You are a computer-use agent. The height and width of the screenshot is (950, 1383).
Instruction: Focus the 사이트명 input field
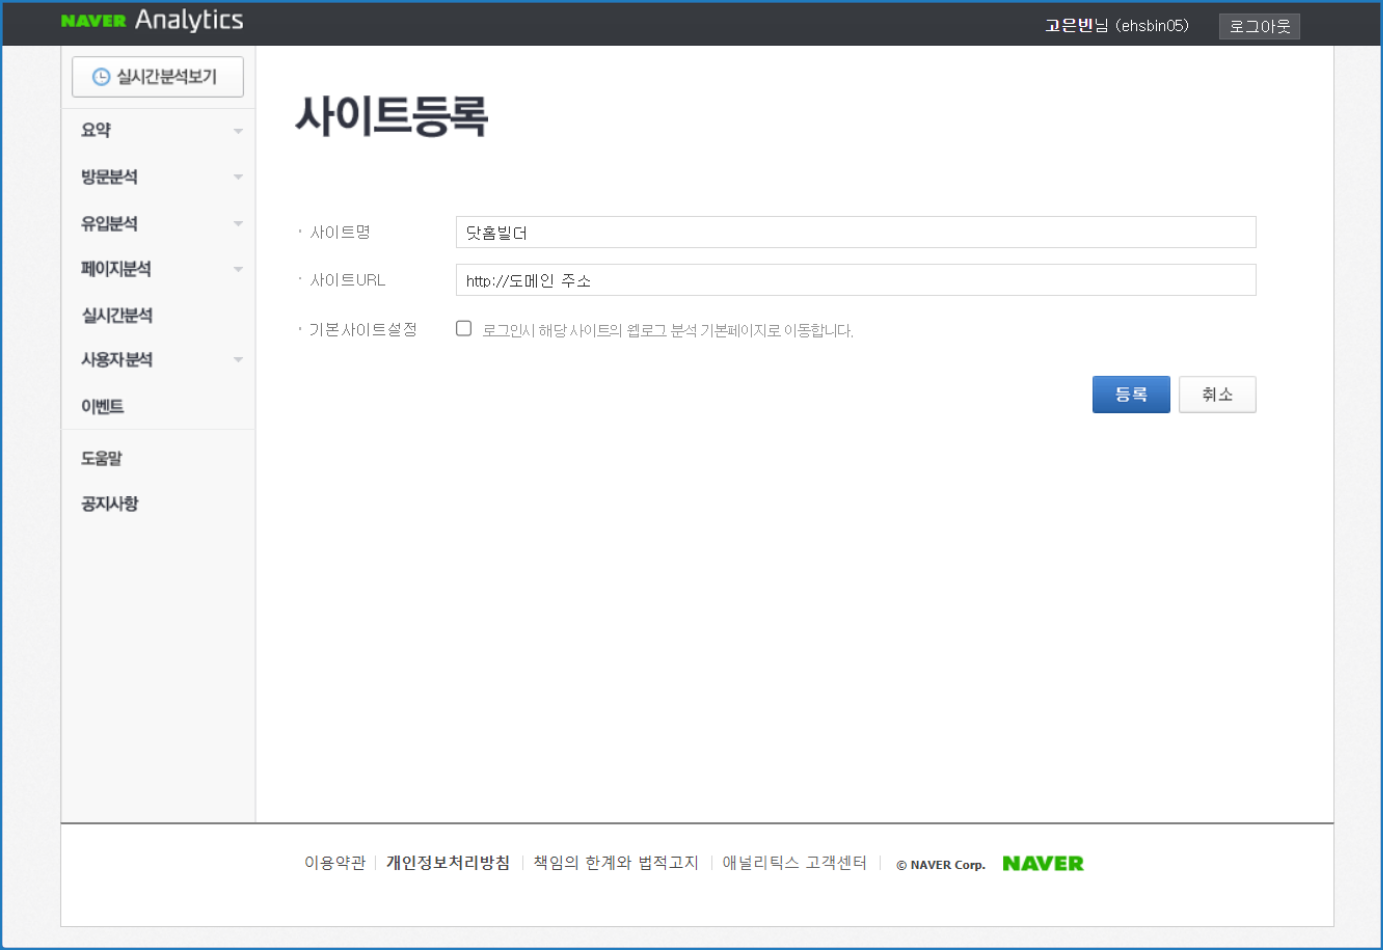click(x=855, y=232)
